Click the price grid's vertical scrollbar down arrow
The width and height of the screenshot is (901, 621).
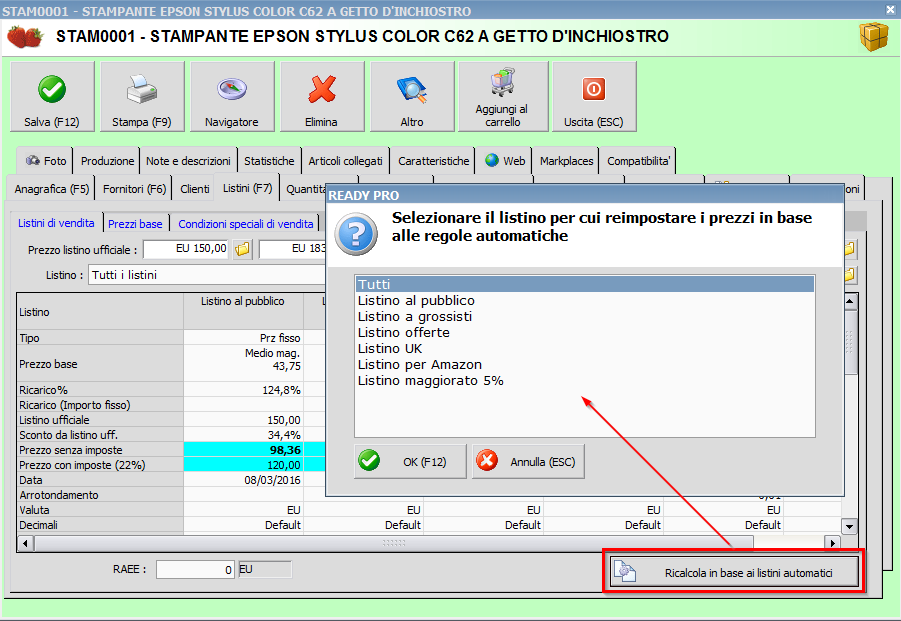[x=849, y=526]
